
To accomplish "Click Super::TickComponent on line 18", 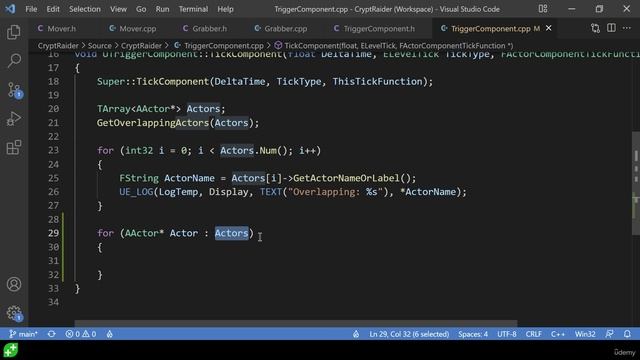I will [x=153, y=82].
